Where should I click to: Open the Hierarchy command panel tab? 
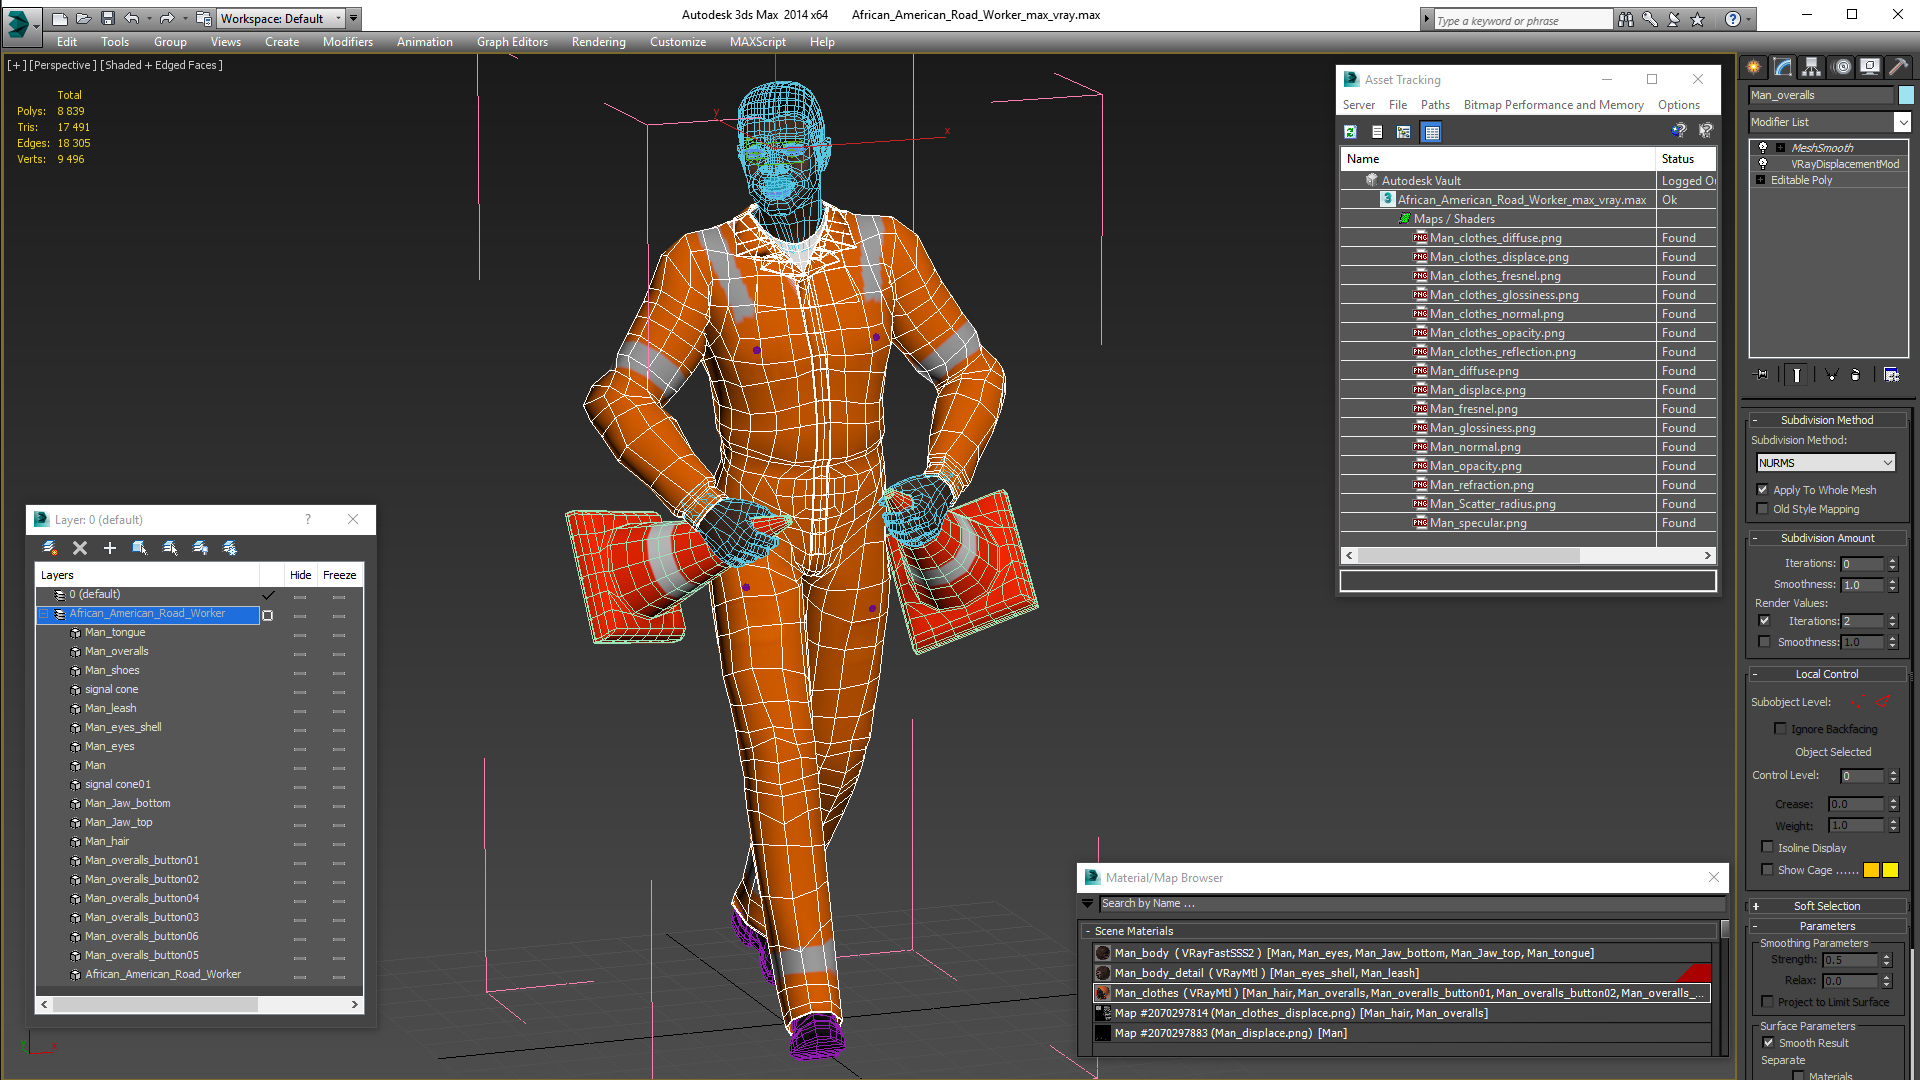click(x=1812, y=67)
